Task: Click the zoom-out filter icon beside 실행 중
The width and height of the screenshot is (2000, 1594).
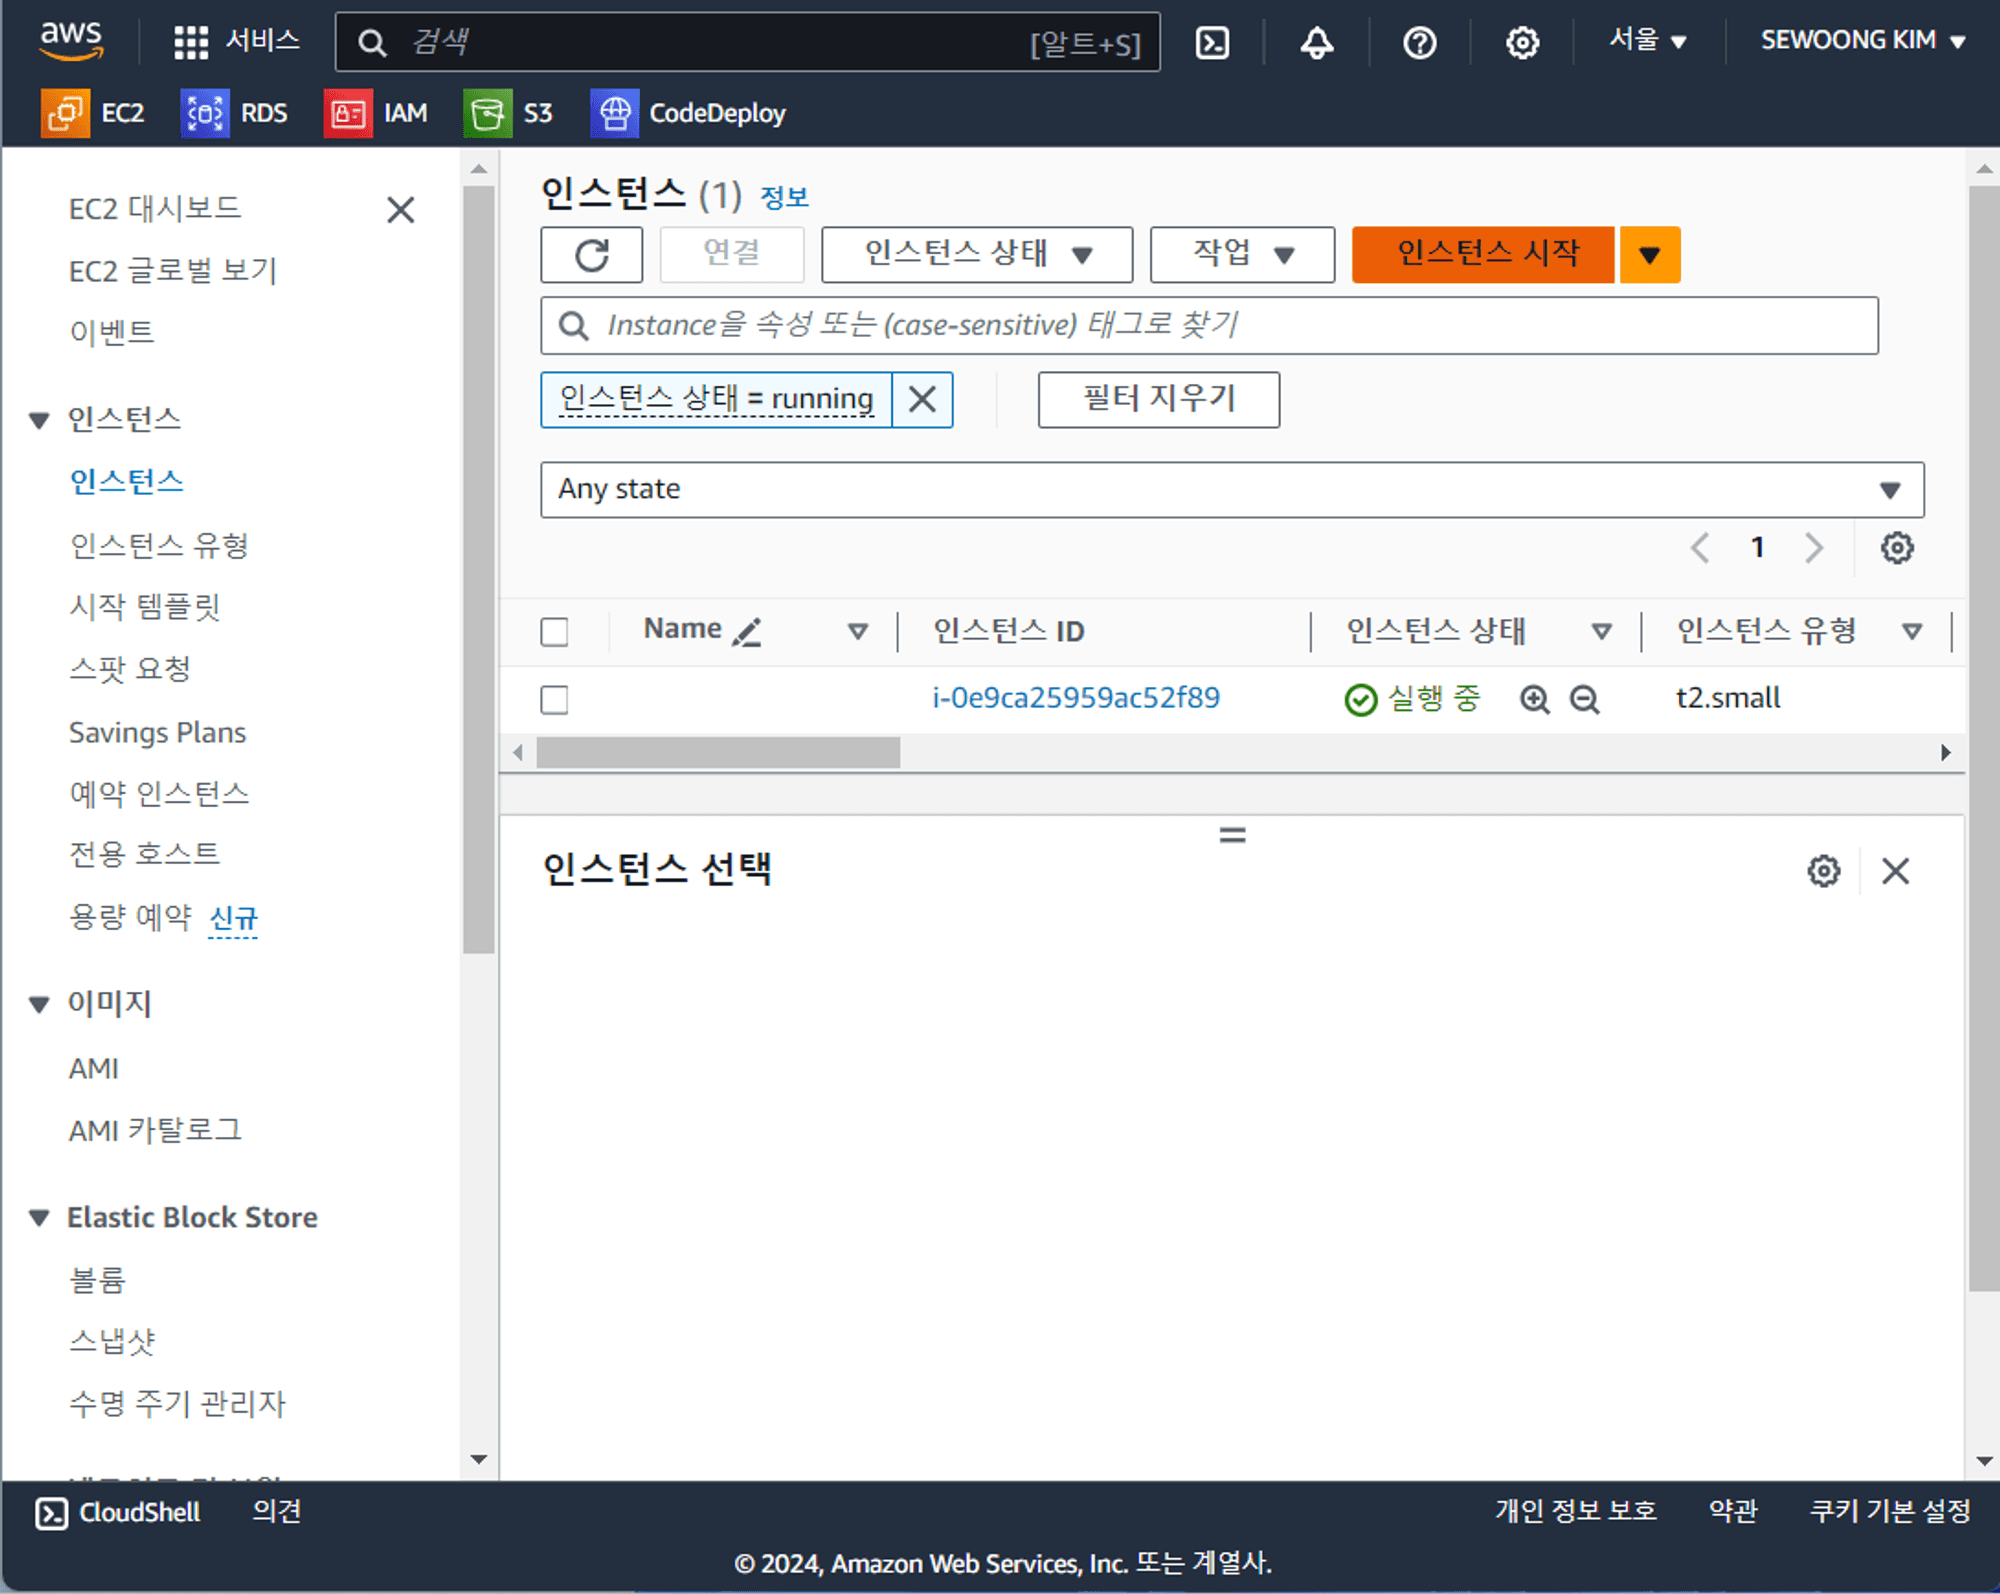Action: pos(1584,699)
